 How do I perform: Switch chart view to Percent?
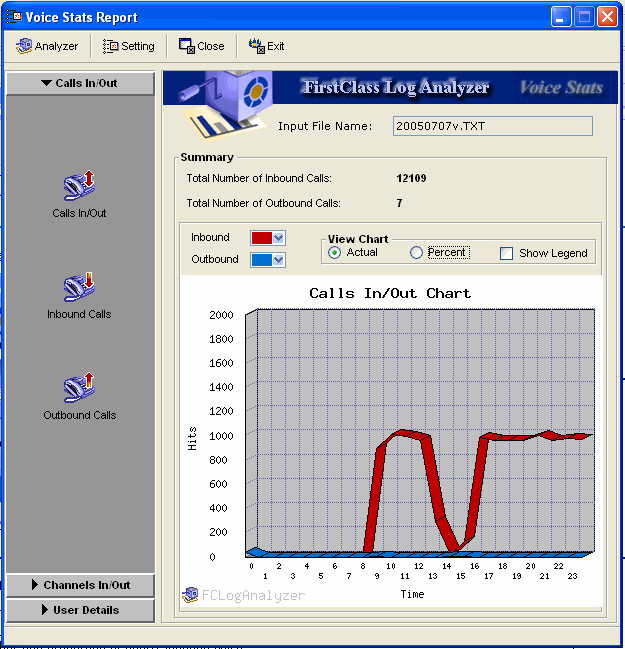[417, 253]
